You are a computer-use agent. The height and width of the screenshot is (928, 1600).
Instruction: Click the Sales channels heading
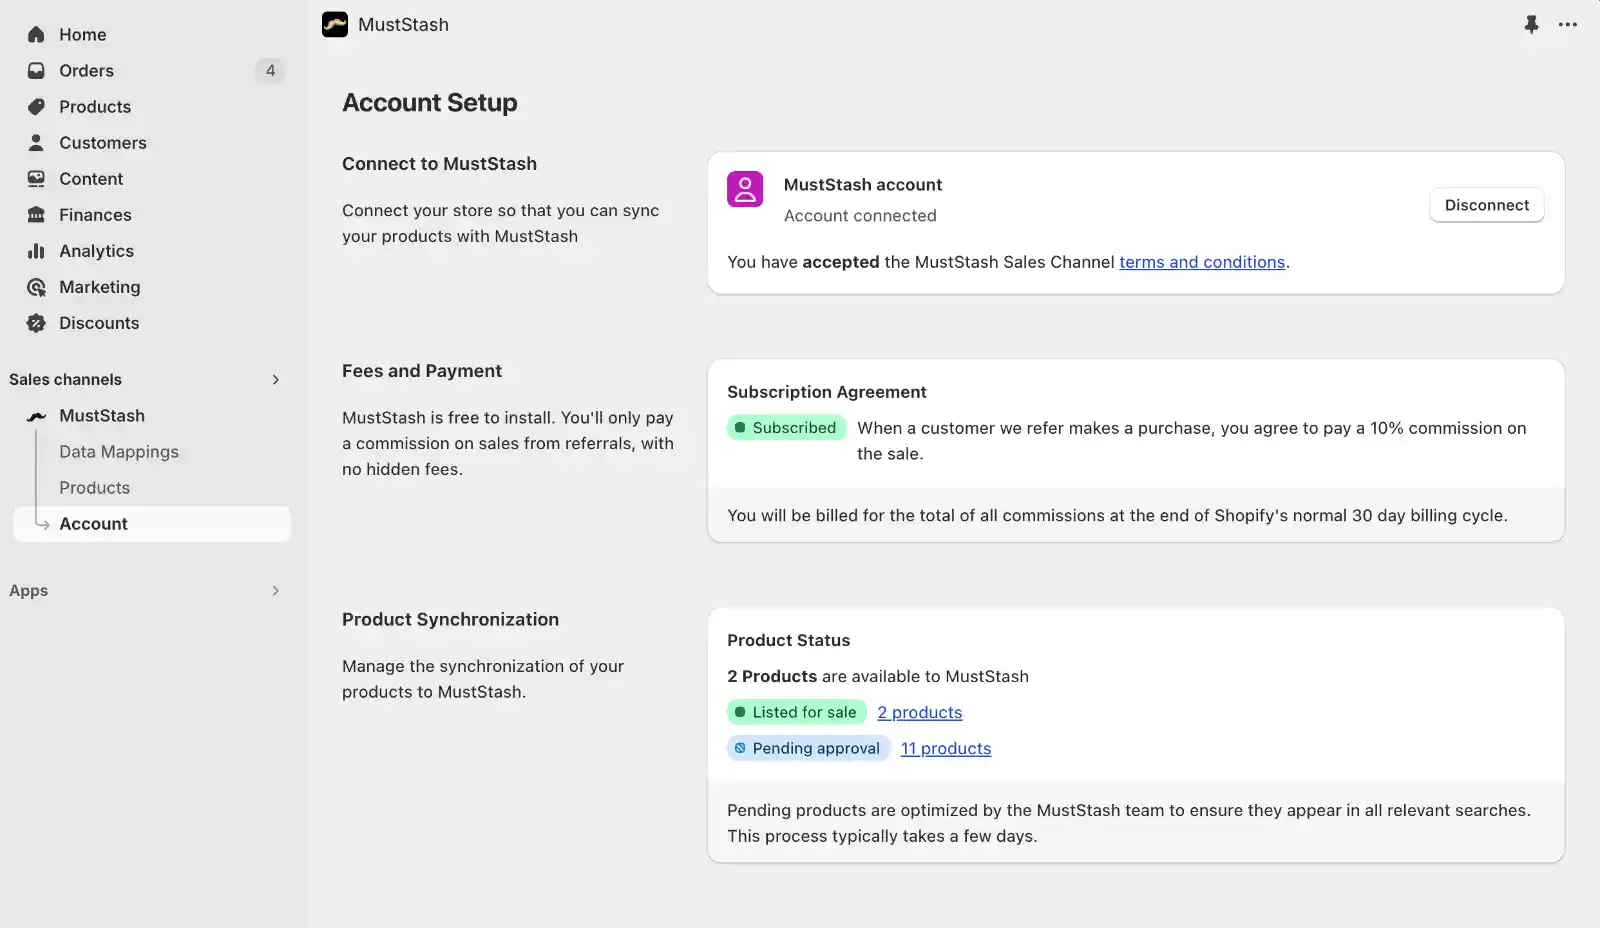pyautogui.click(x=65, y=380)
